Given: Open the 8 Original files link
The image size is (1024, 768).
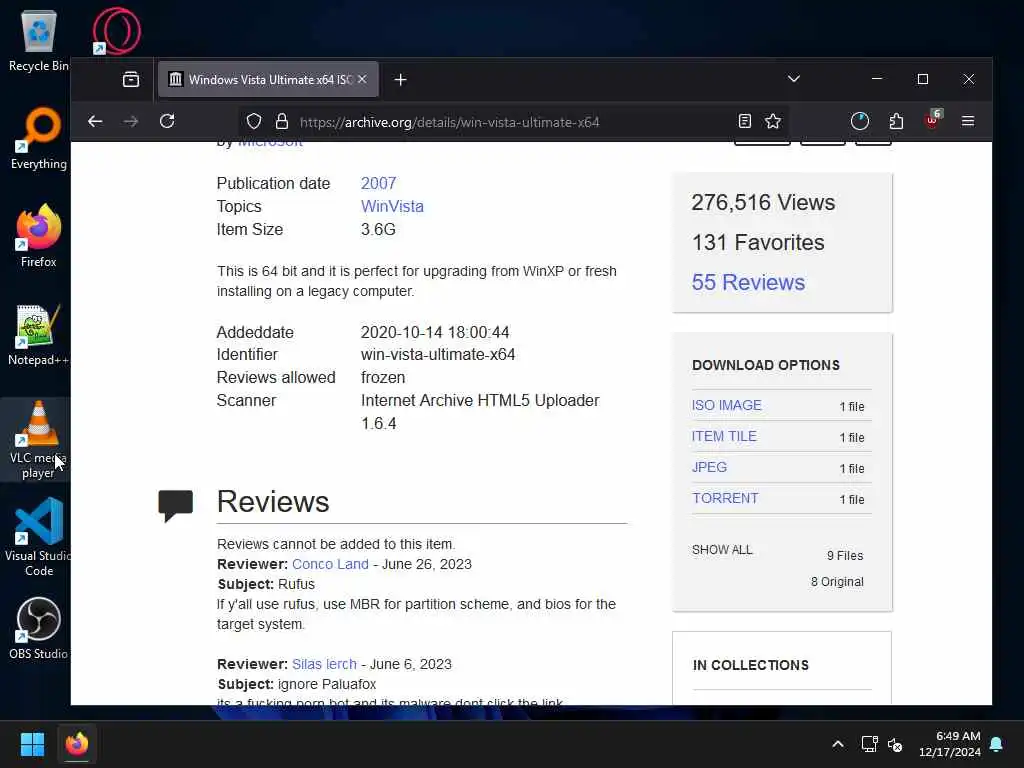Looking at the screenshot, I should (x=837, y=582).
